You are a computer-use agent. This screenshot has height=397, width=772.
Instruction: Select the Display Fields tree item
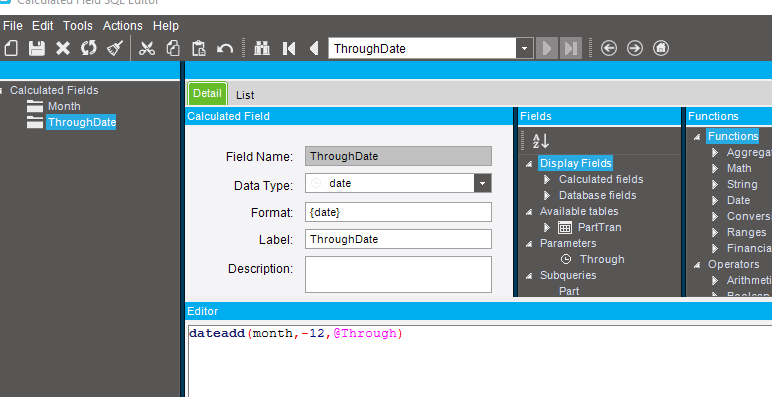(x=575, y=163)
